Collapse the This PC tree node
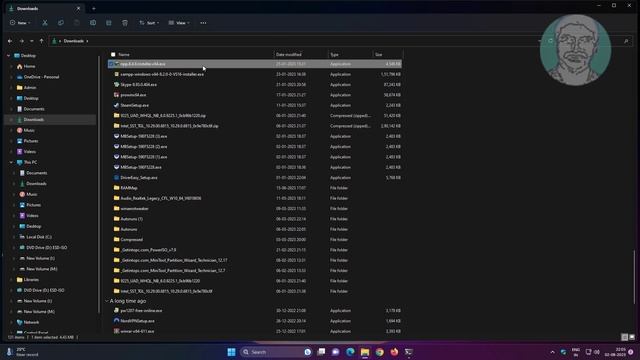The height and width of the screenshot is (360, 640). point(11,162)
